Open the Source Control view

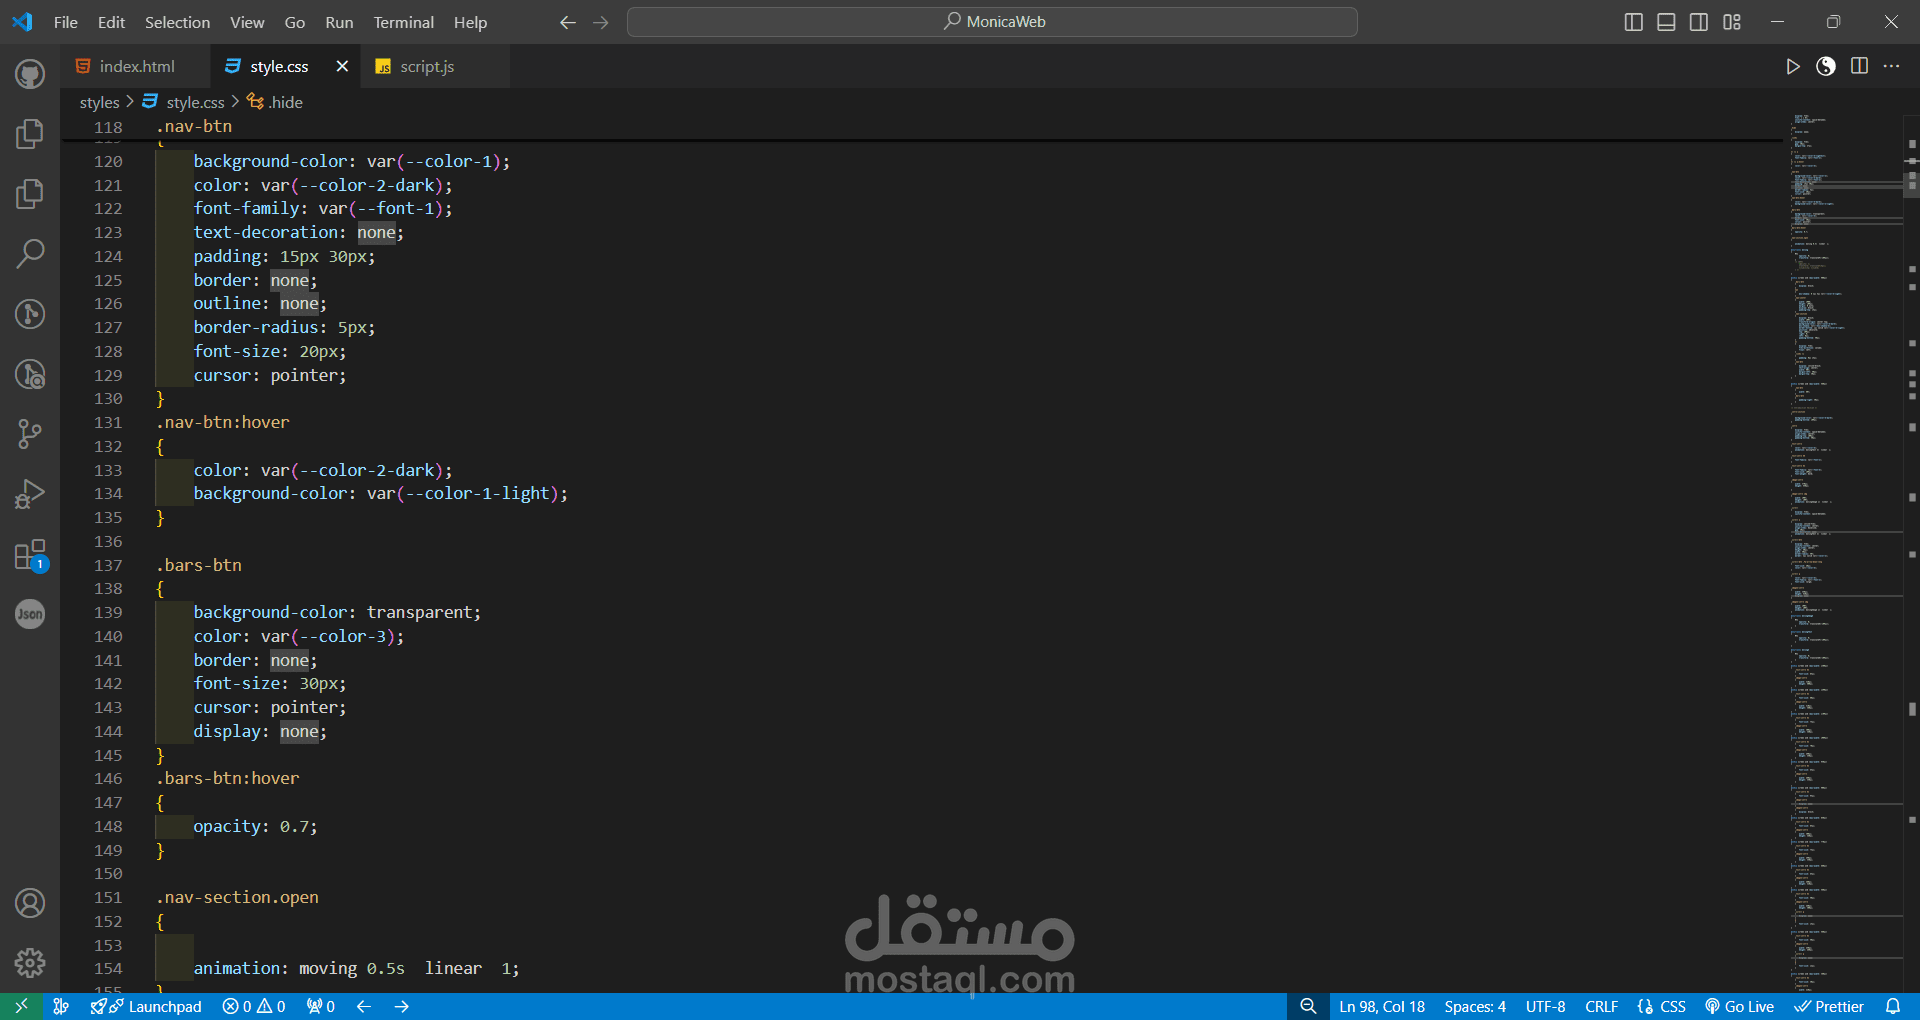click(30, 434)
